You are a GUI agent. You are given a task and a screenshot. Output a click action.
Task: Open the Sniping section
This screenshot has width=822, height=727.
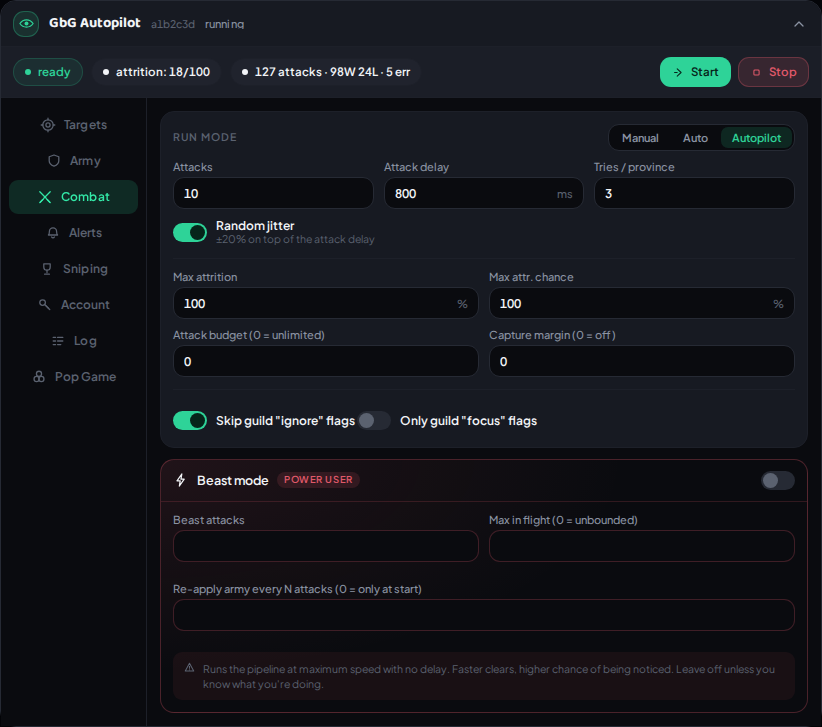pos(73,269)
